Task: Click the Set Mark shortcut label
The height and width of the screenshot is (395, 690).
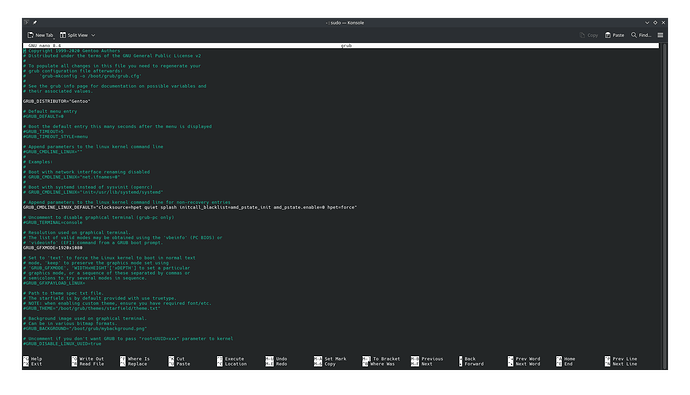Action: [x=335, y=359]
